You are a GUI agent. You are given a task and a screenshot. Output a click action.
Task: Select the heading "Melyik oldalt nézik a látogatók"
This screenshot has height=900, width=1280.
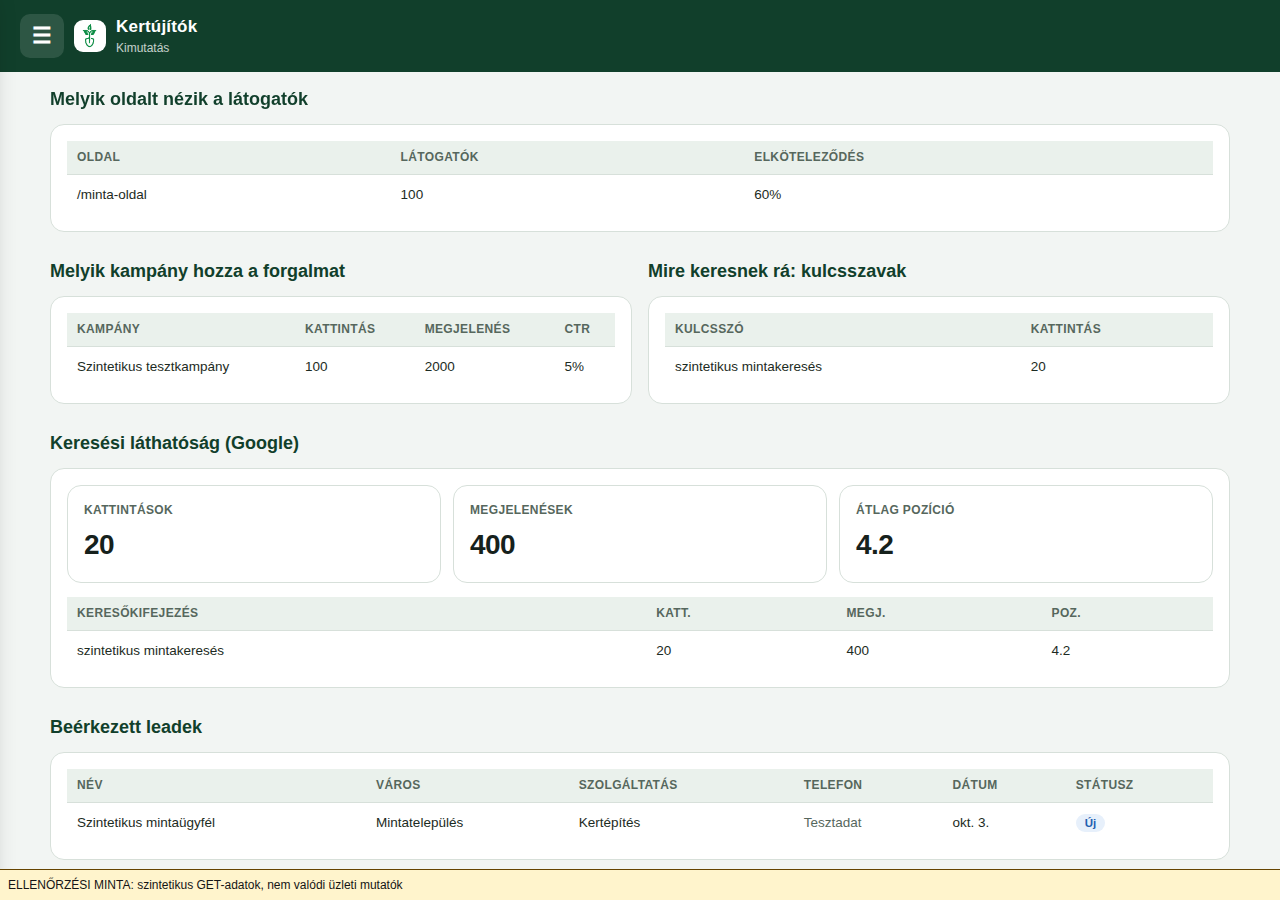tap(179, 99)
